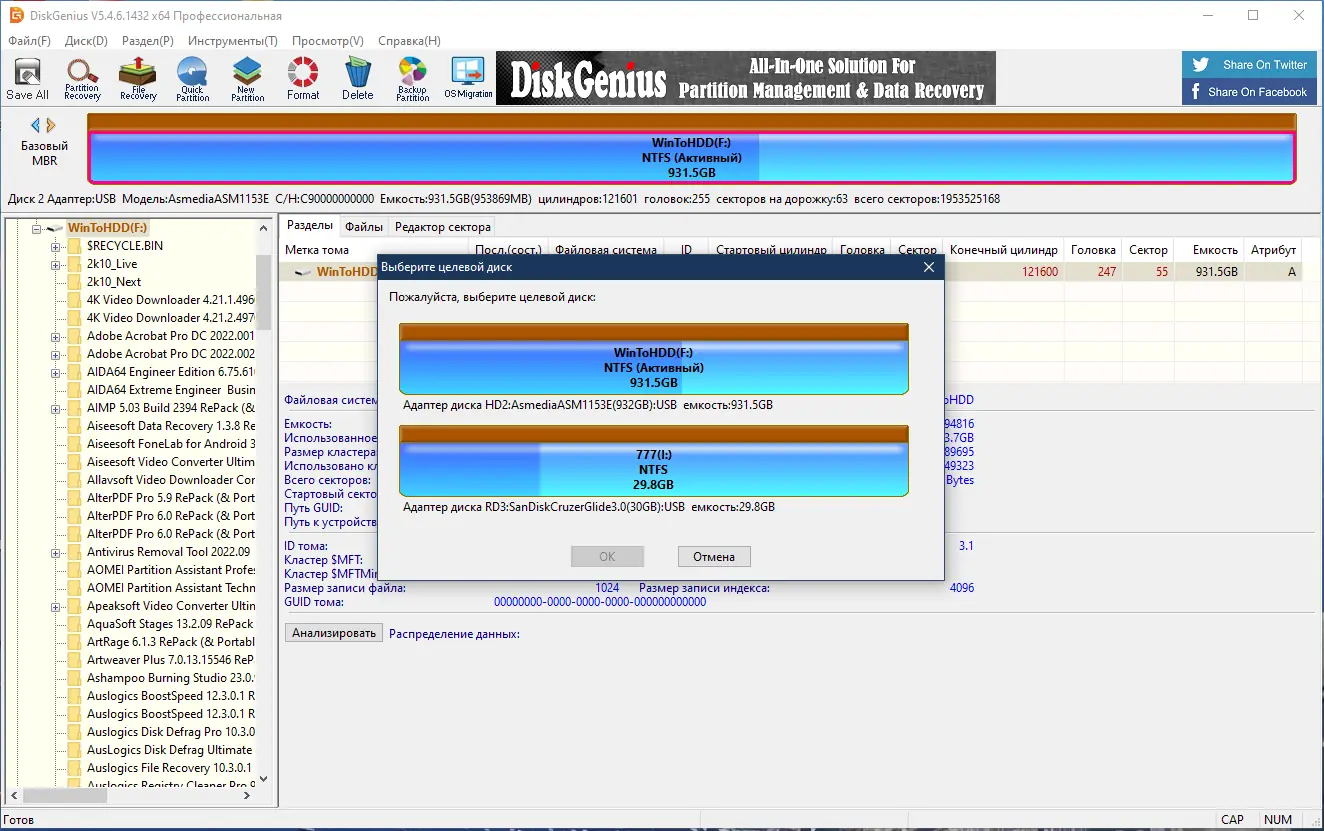Click the Отмена button
This screenshot has height=831, width=1324.
click(x=714, y=557)
